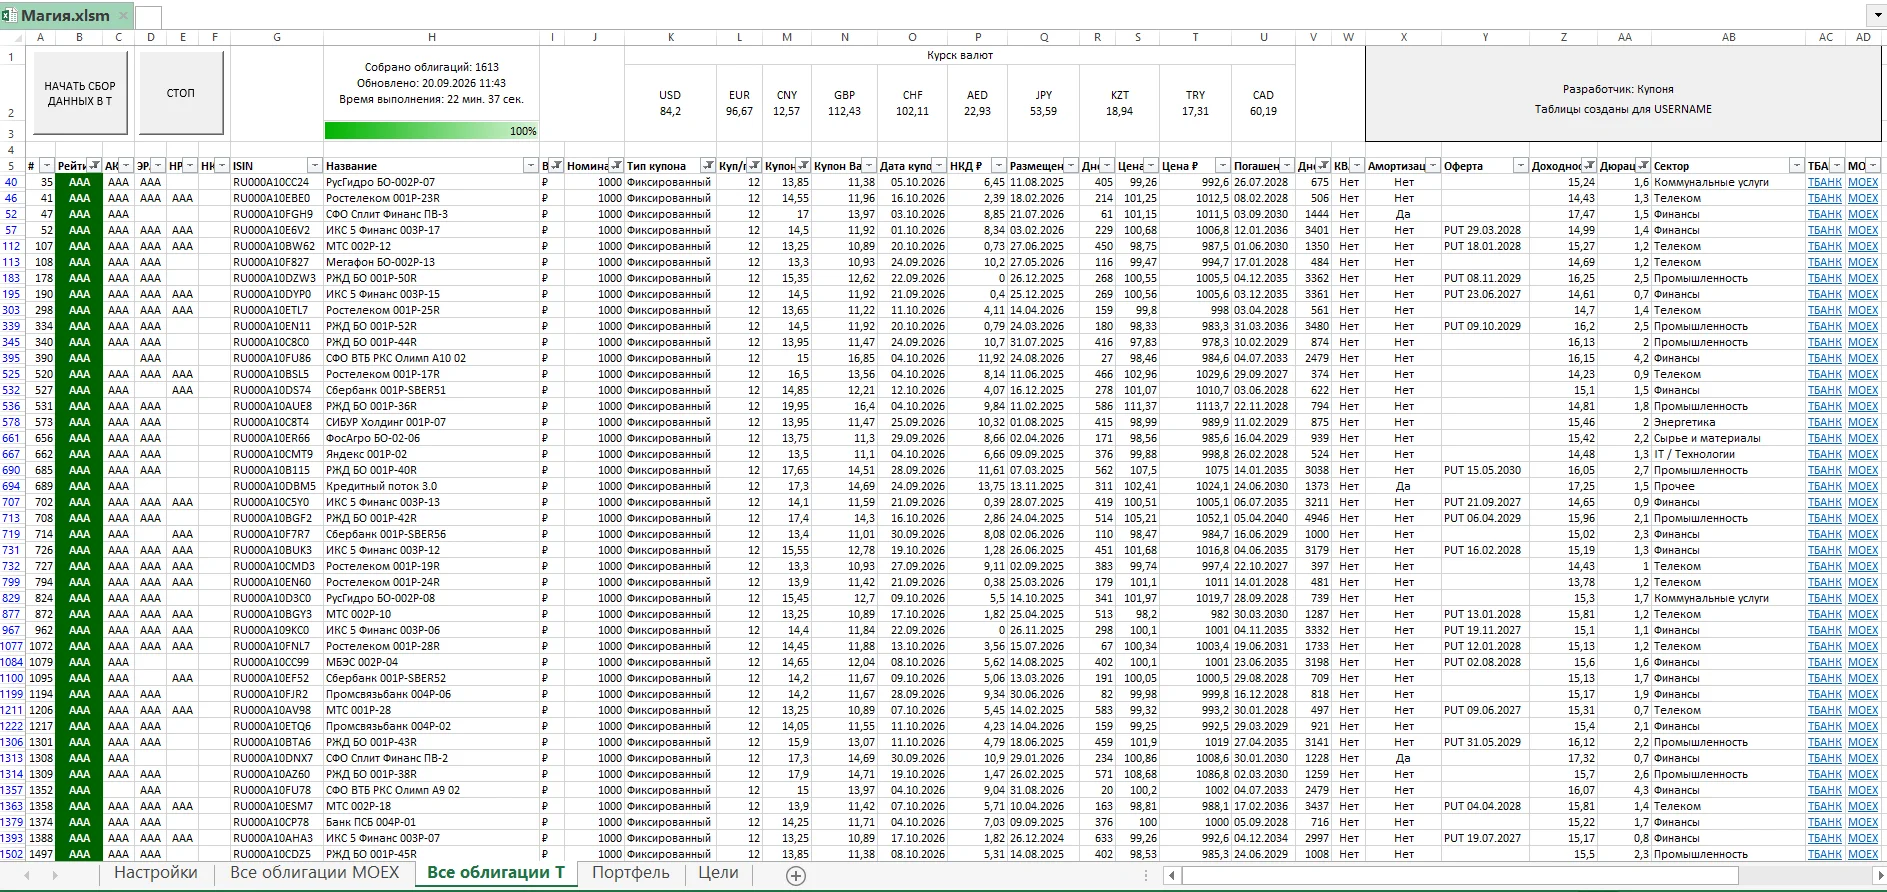This screenshot has height=892, width=1887.
Task: Select the Все облигации Т sheet tab
Action: (x=496, y=873)
